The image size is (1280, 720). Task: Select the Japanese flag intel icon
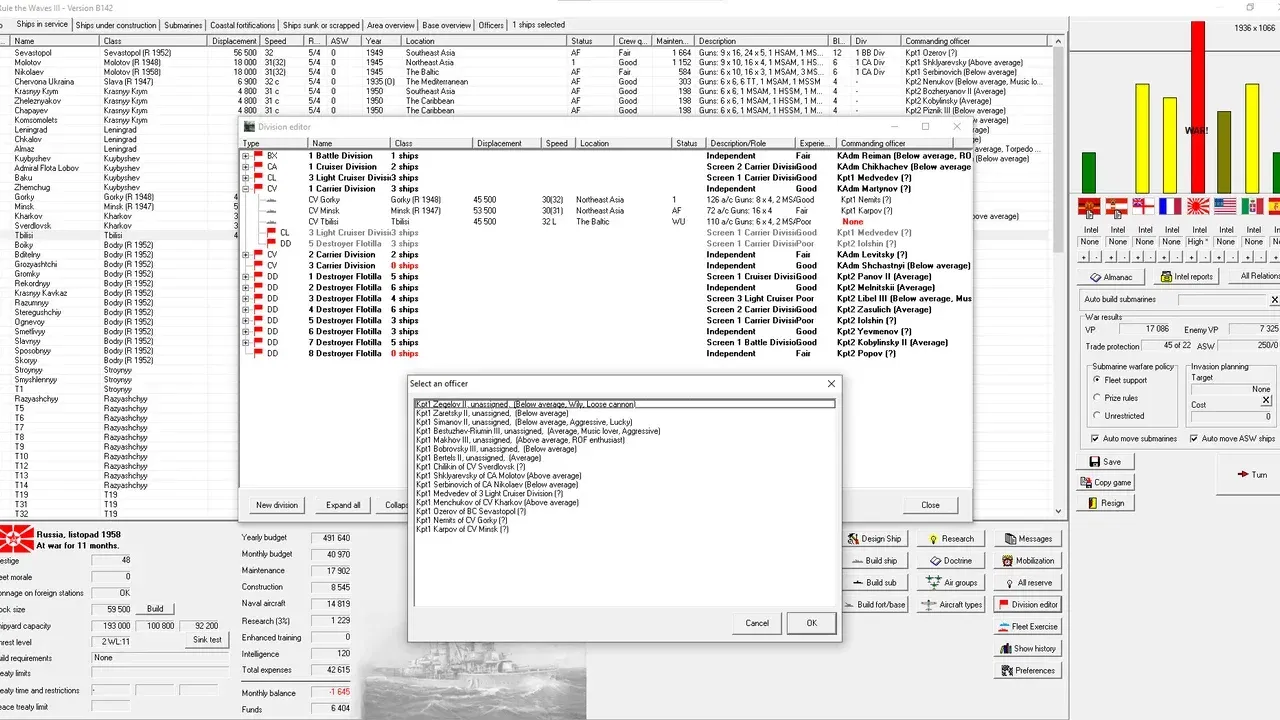[1197, 207]
